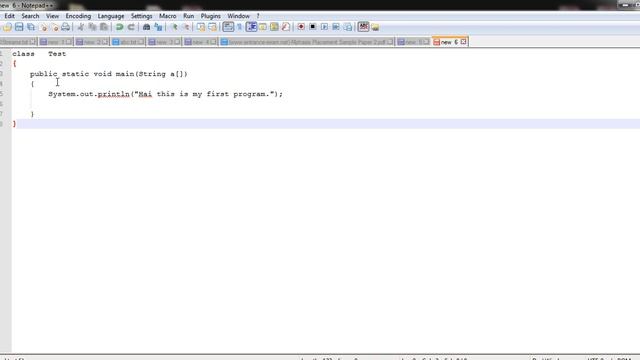
Task: Click 'public static void main' line
Action: (109, 74)
